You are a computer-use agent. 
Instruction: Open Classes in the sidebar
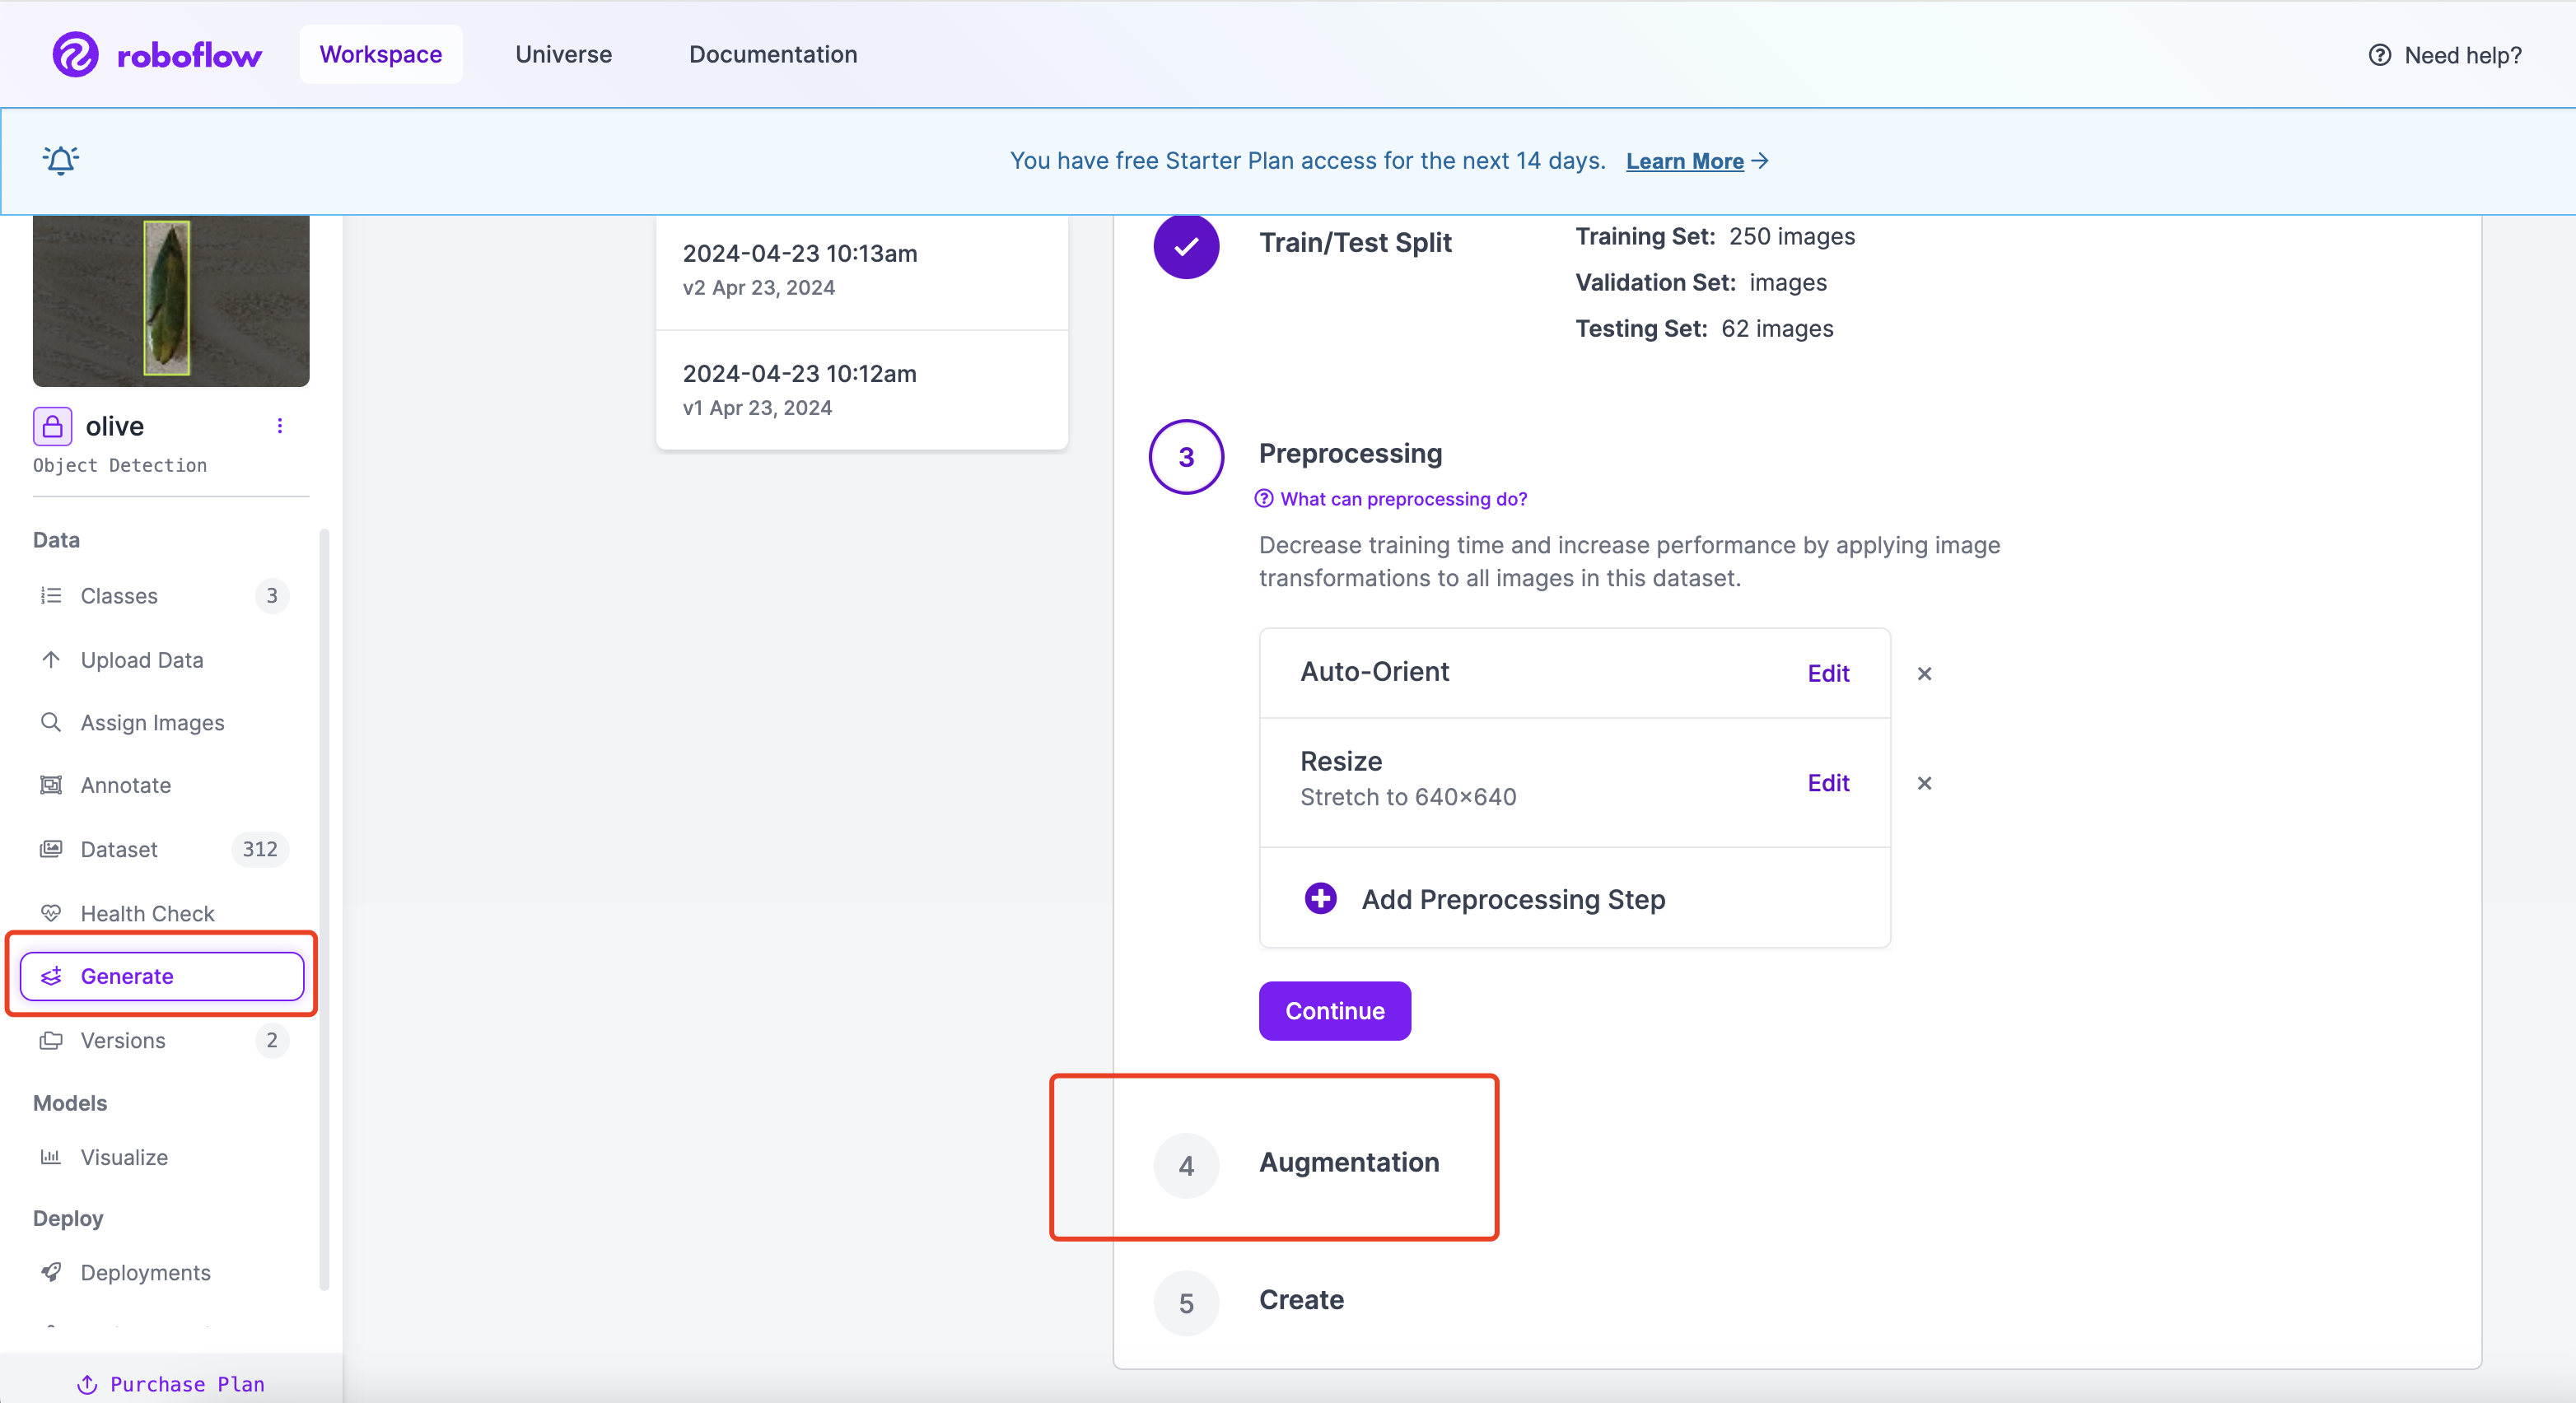point(119,596)
